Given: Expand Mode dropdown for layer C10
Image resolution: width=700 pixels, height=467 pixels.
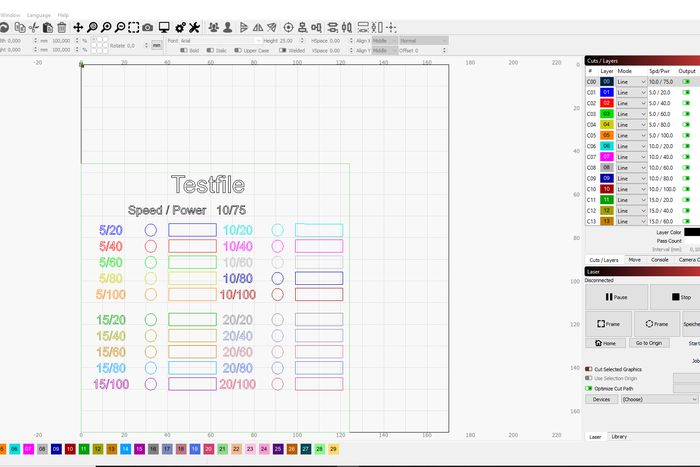Looking at the screenshot, I should (631, 188).
